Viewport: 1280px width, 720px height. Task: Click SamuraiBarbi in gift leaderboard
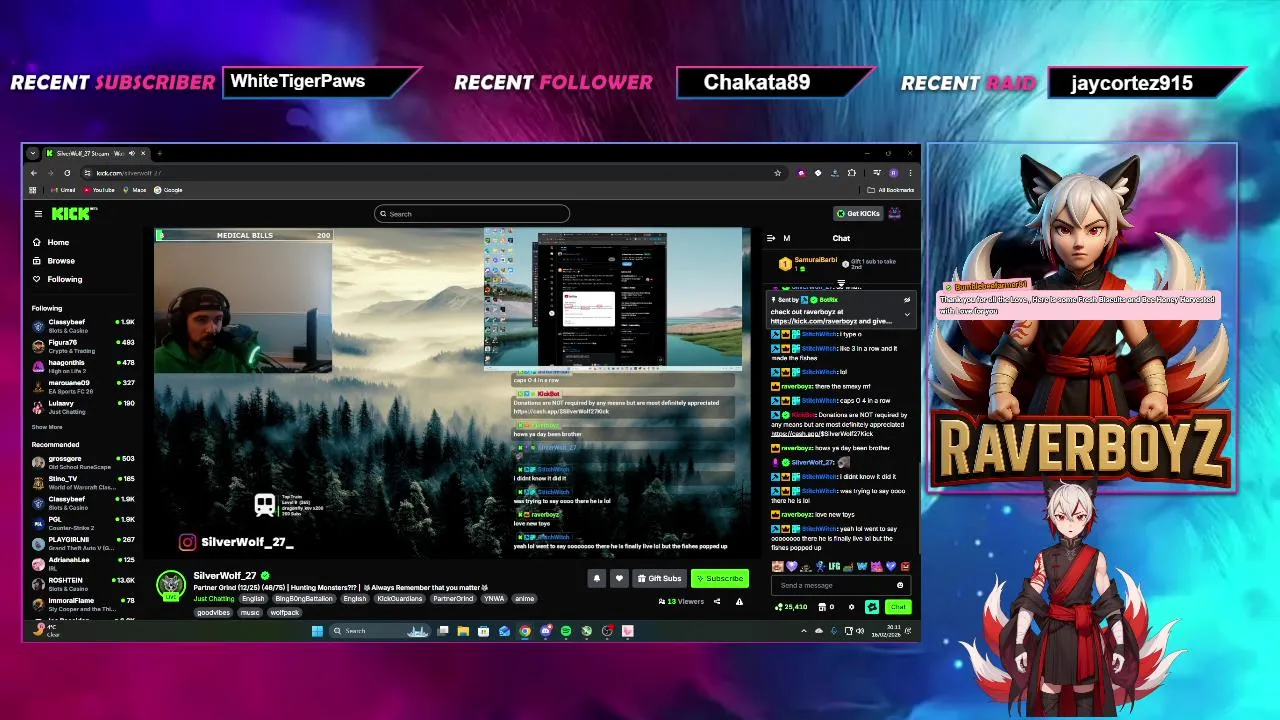pos(815,260)
